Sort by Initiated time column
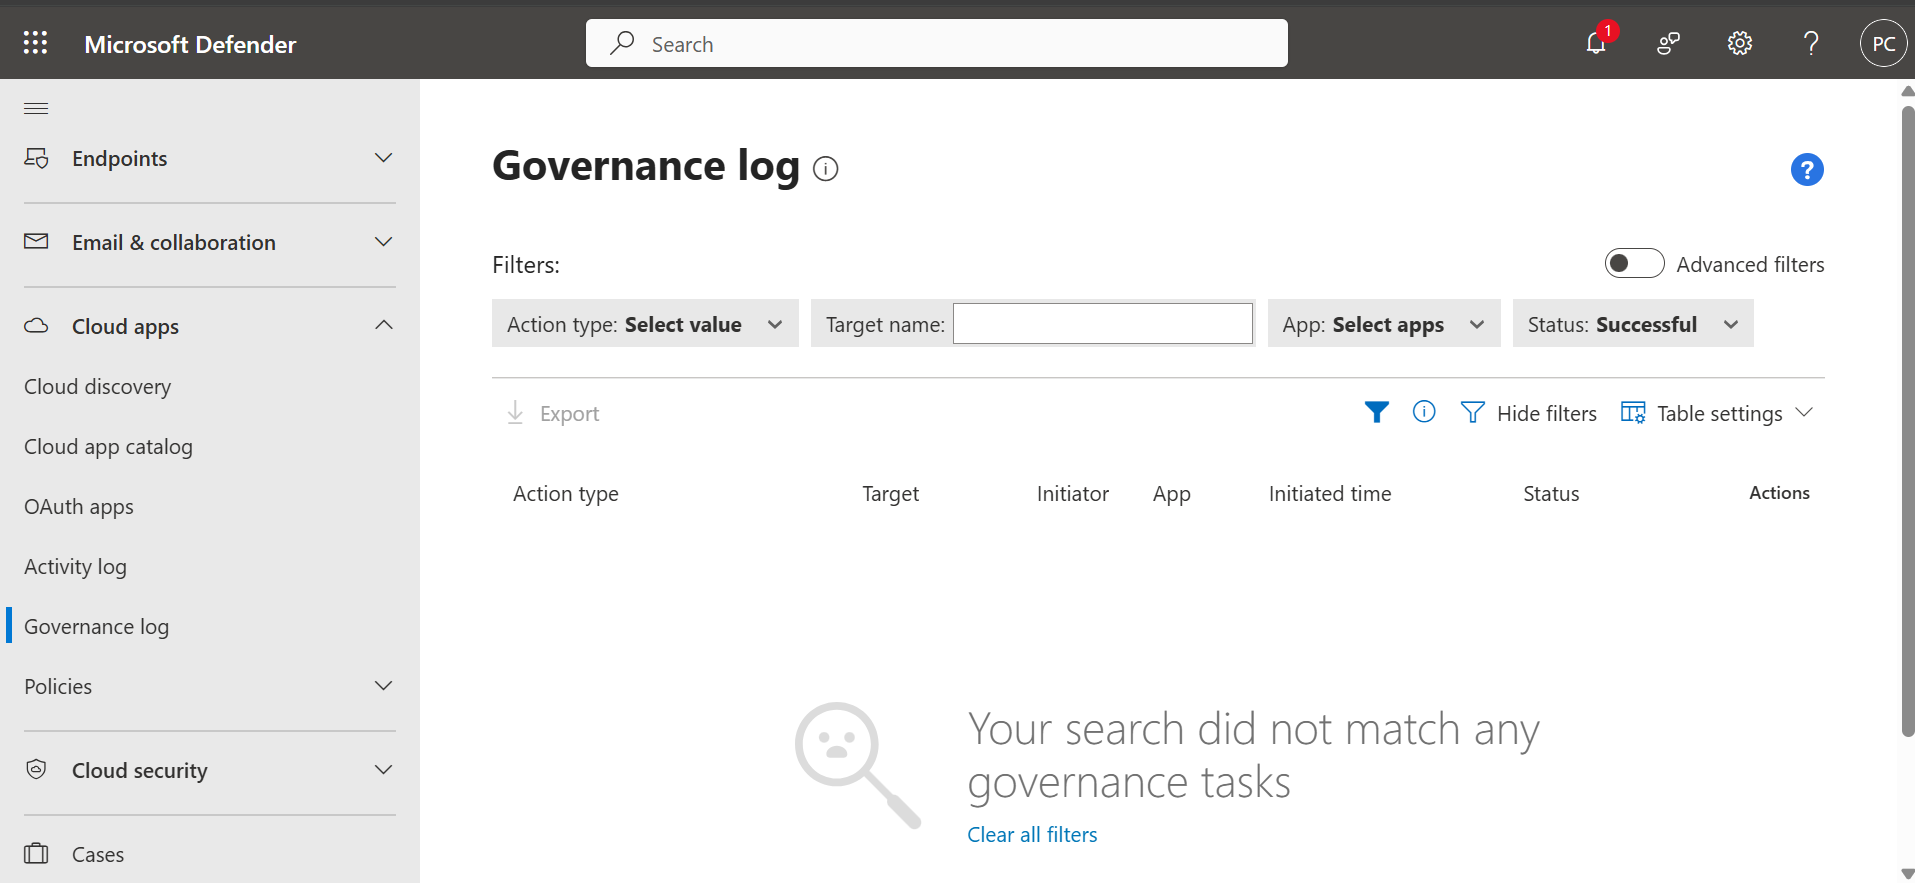The image size is (1915, 883). (1330, 493)
